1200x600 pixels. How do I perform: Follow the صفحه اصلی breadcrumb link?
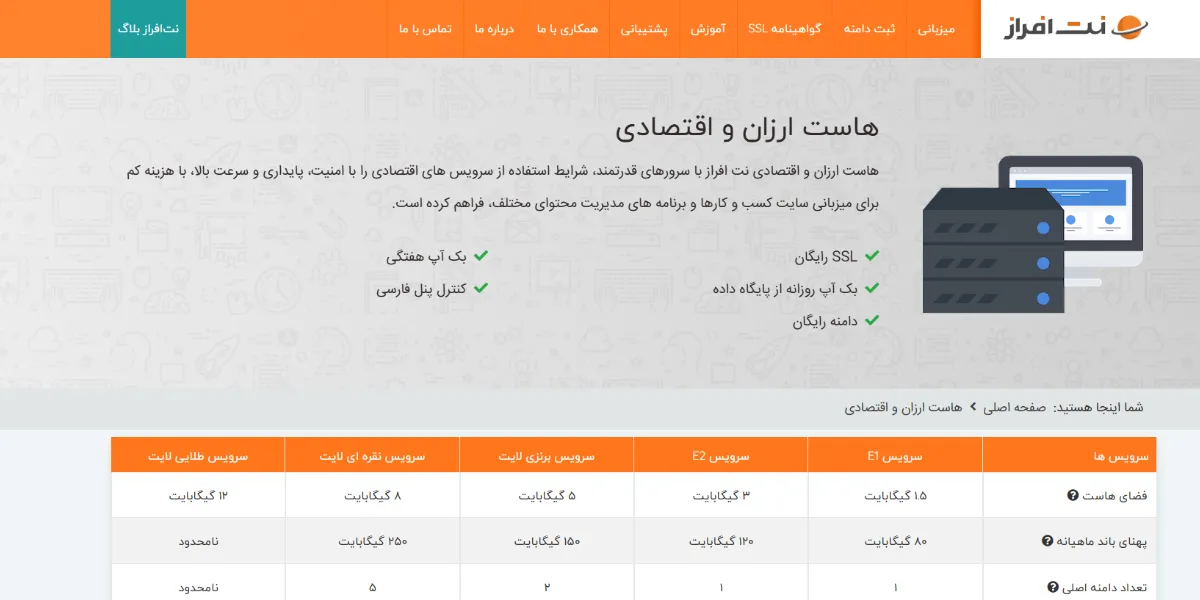click(1014, 408)
